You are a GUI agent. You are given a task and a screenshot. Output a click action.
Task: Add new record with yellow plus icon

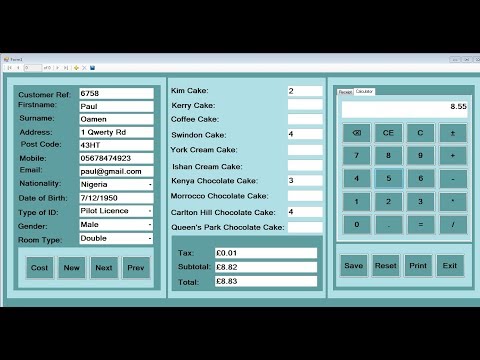76,68
